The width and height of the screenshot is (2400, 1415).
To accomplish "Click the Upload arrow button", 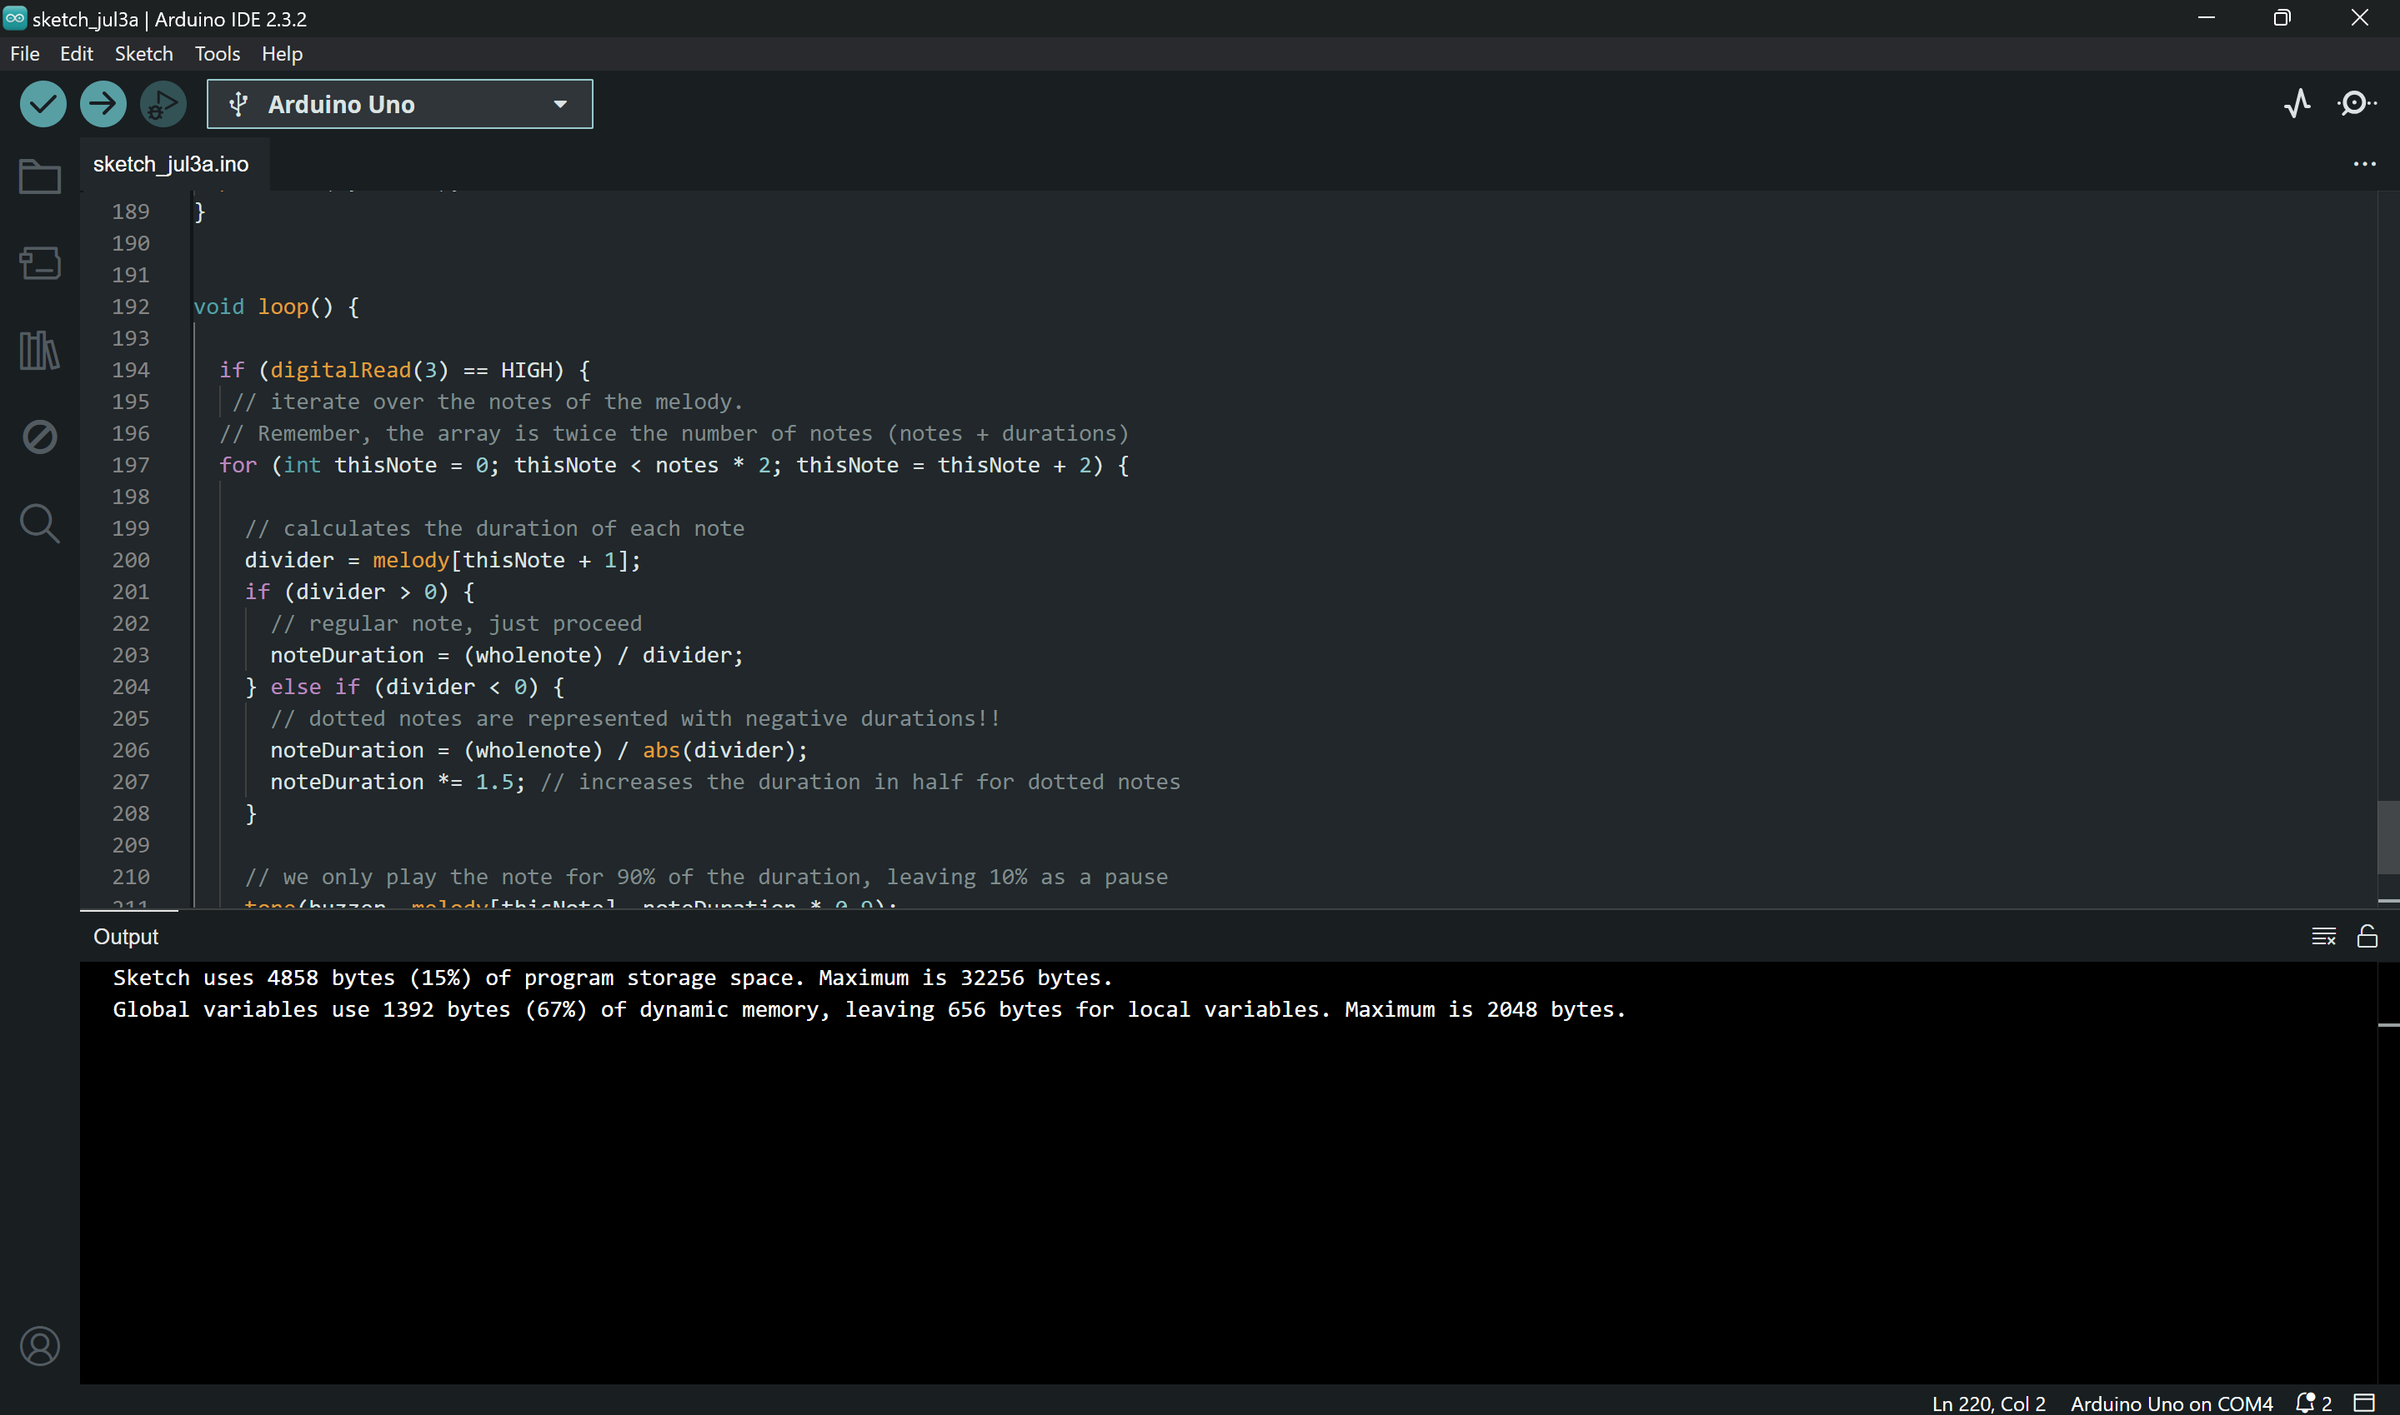I will pyautogui.click(x=103, y=104).
